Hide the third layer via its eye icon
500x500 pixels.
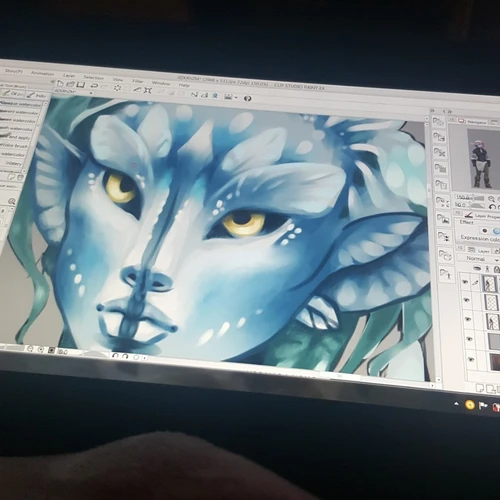(468, 319)
